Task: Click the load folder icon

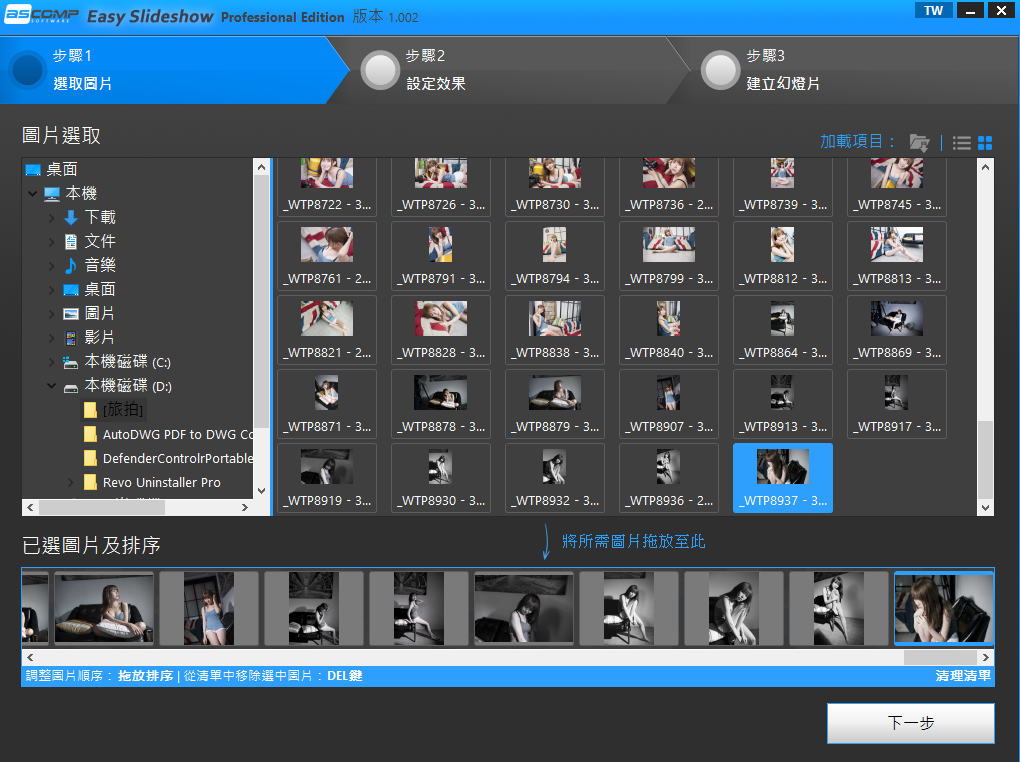Action: (919, 143)
